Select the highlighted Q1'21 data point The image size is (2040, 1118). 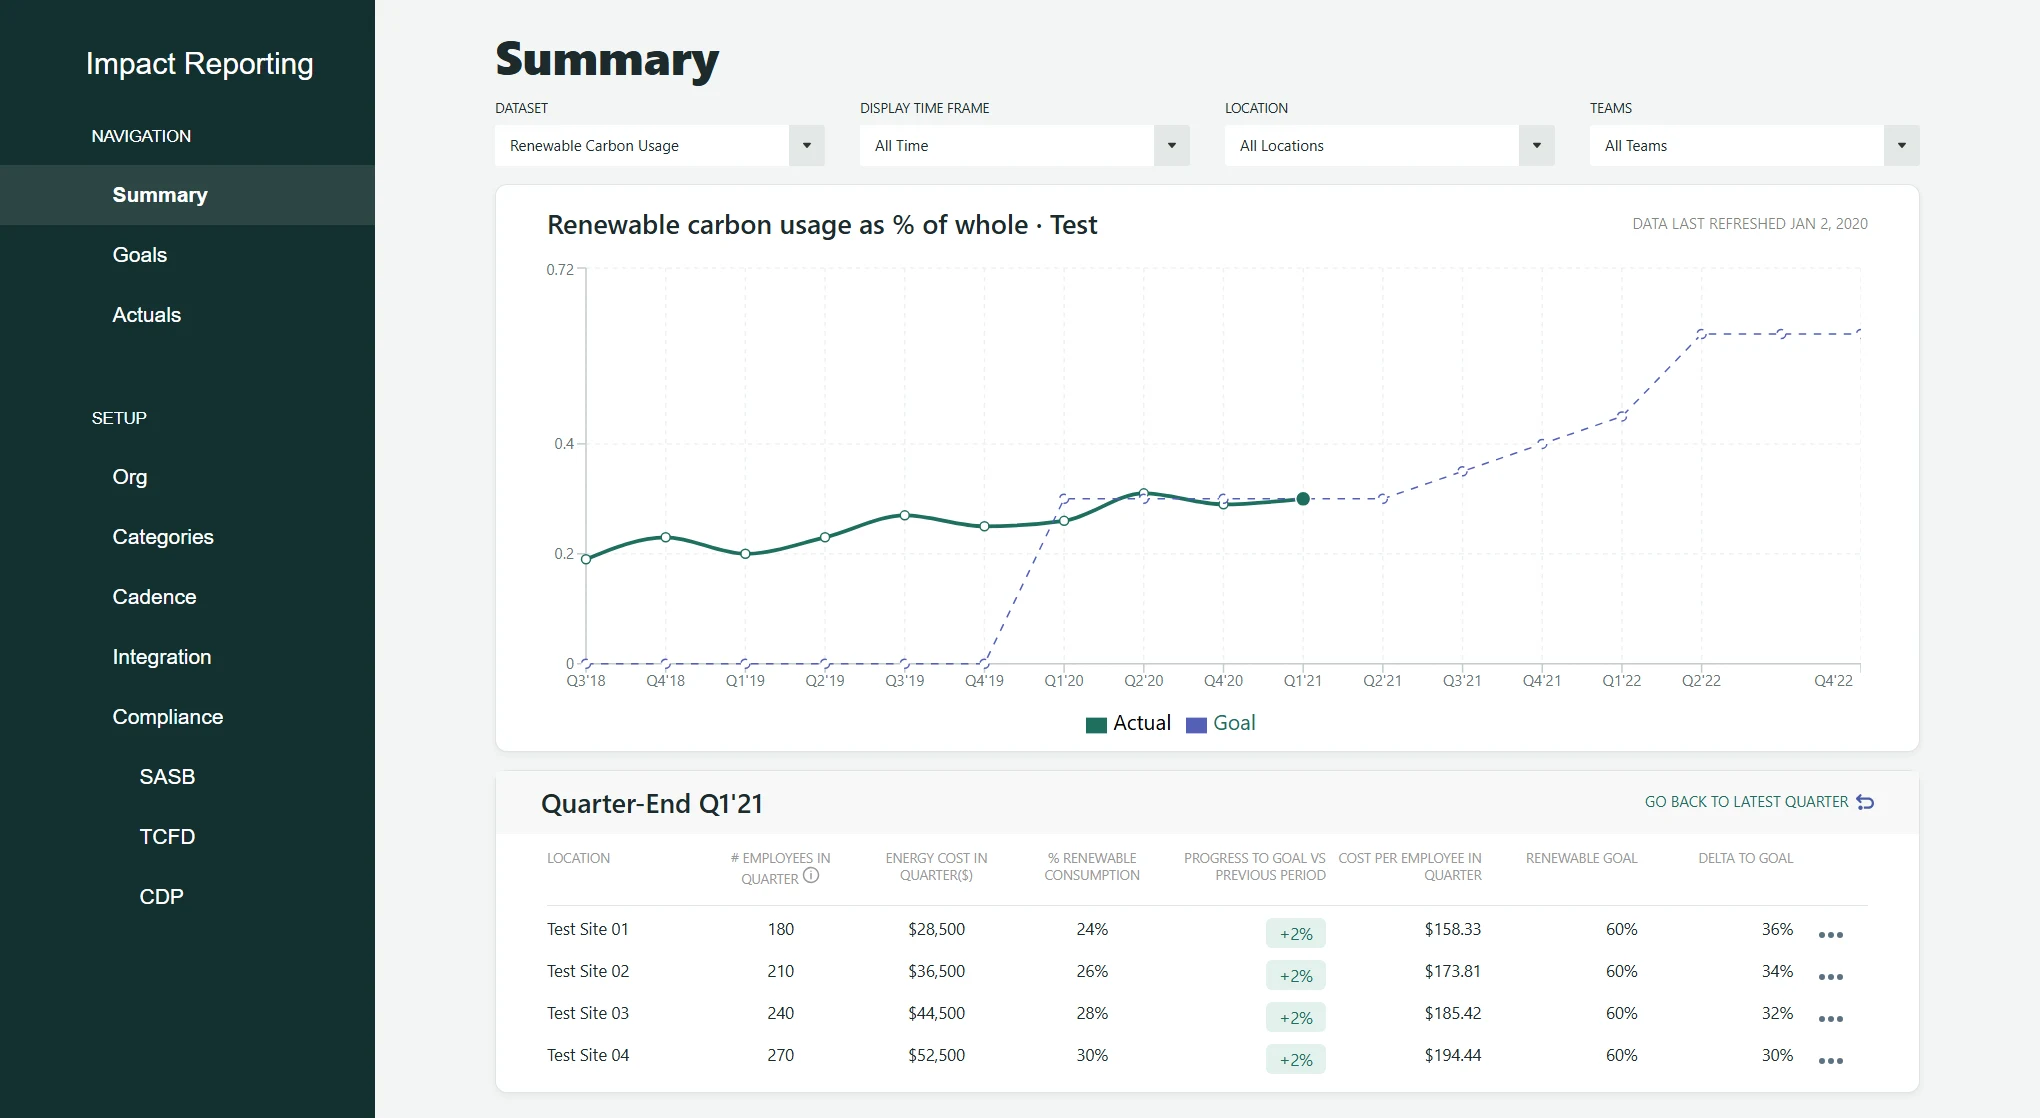(x=1303, y=499)
